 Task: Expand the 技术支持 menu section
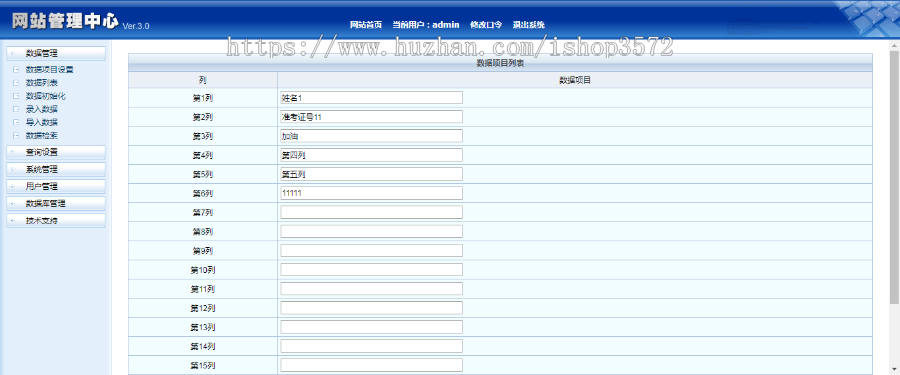pyautogui.click(x=56, y=221)
